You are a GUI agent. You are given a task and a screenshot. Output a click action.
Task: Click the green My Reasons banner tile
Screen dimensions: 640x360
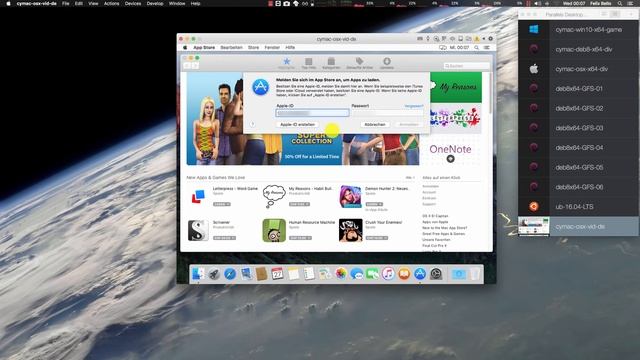pos(456,87)
